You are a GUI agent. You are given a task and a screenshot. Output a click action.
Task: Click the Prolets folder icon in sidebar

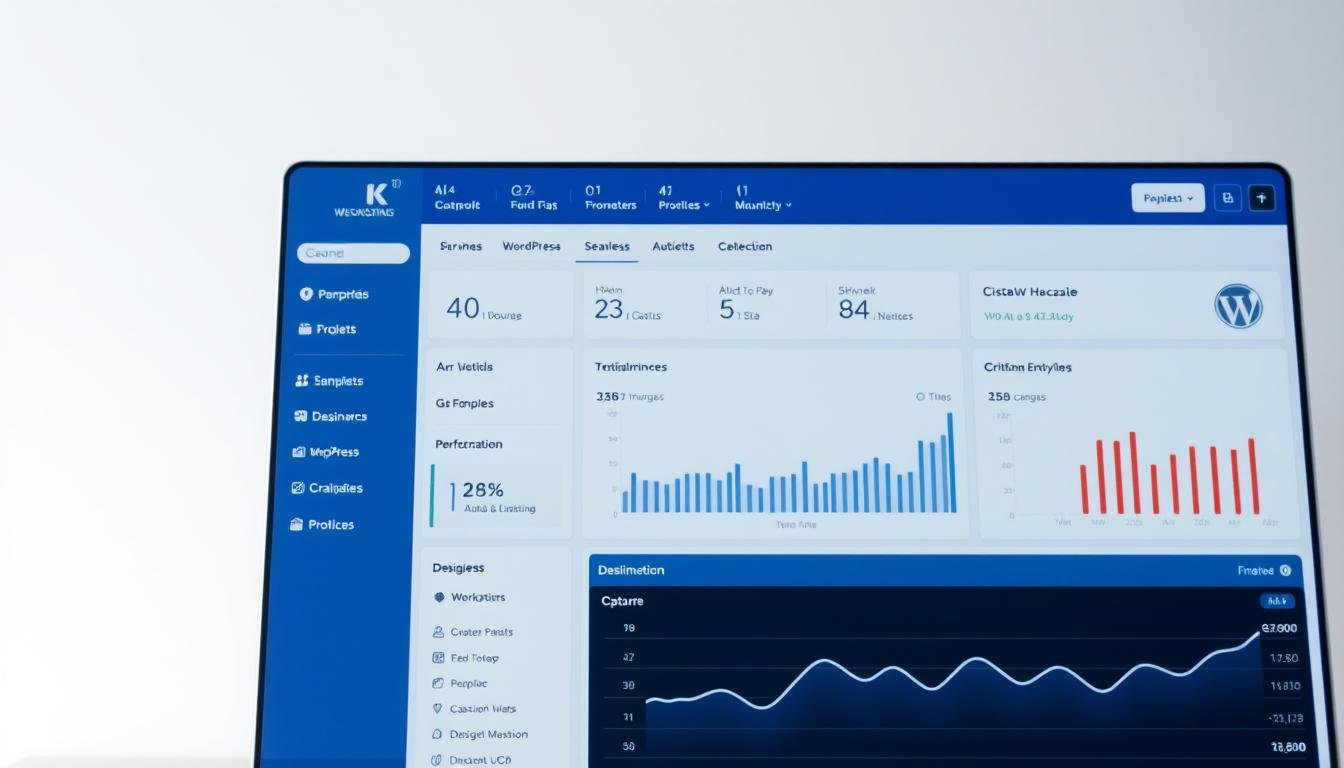[304, 329]
